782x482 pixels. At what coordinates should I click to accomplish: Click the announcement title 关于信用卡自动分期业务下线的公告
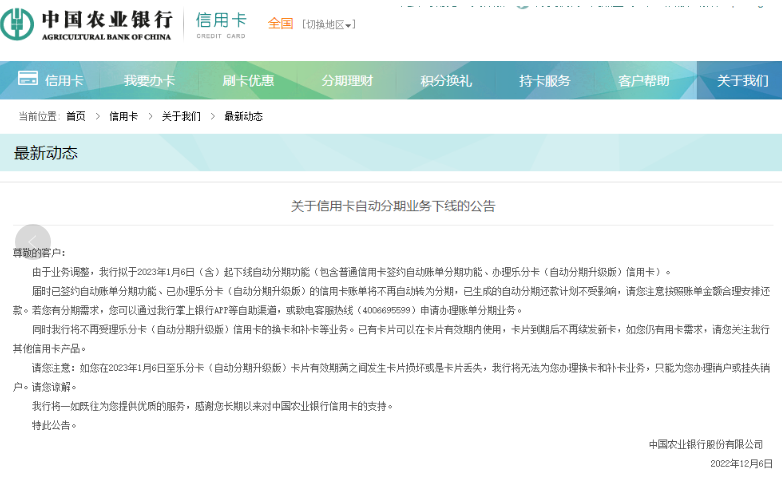pyautogui.click(x=392, y=206)
